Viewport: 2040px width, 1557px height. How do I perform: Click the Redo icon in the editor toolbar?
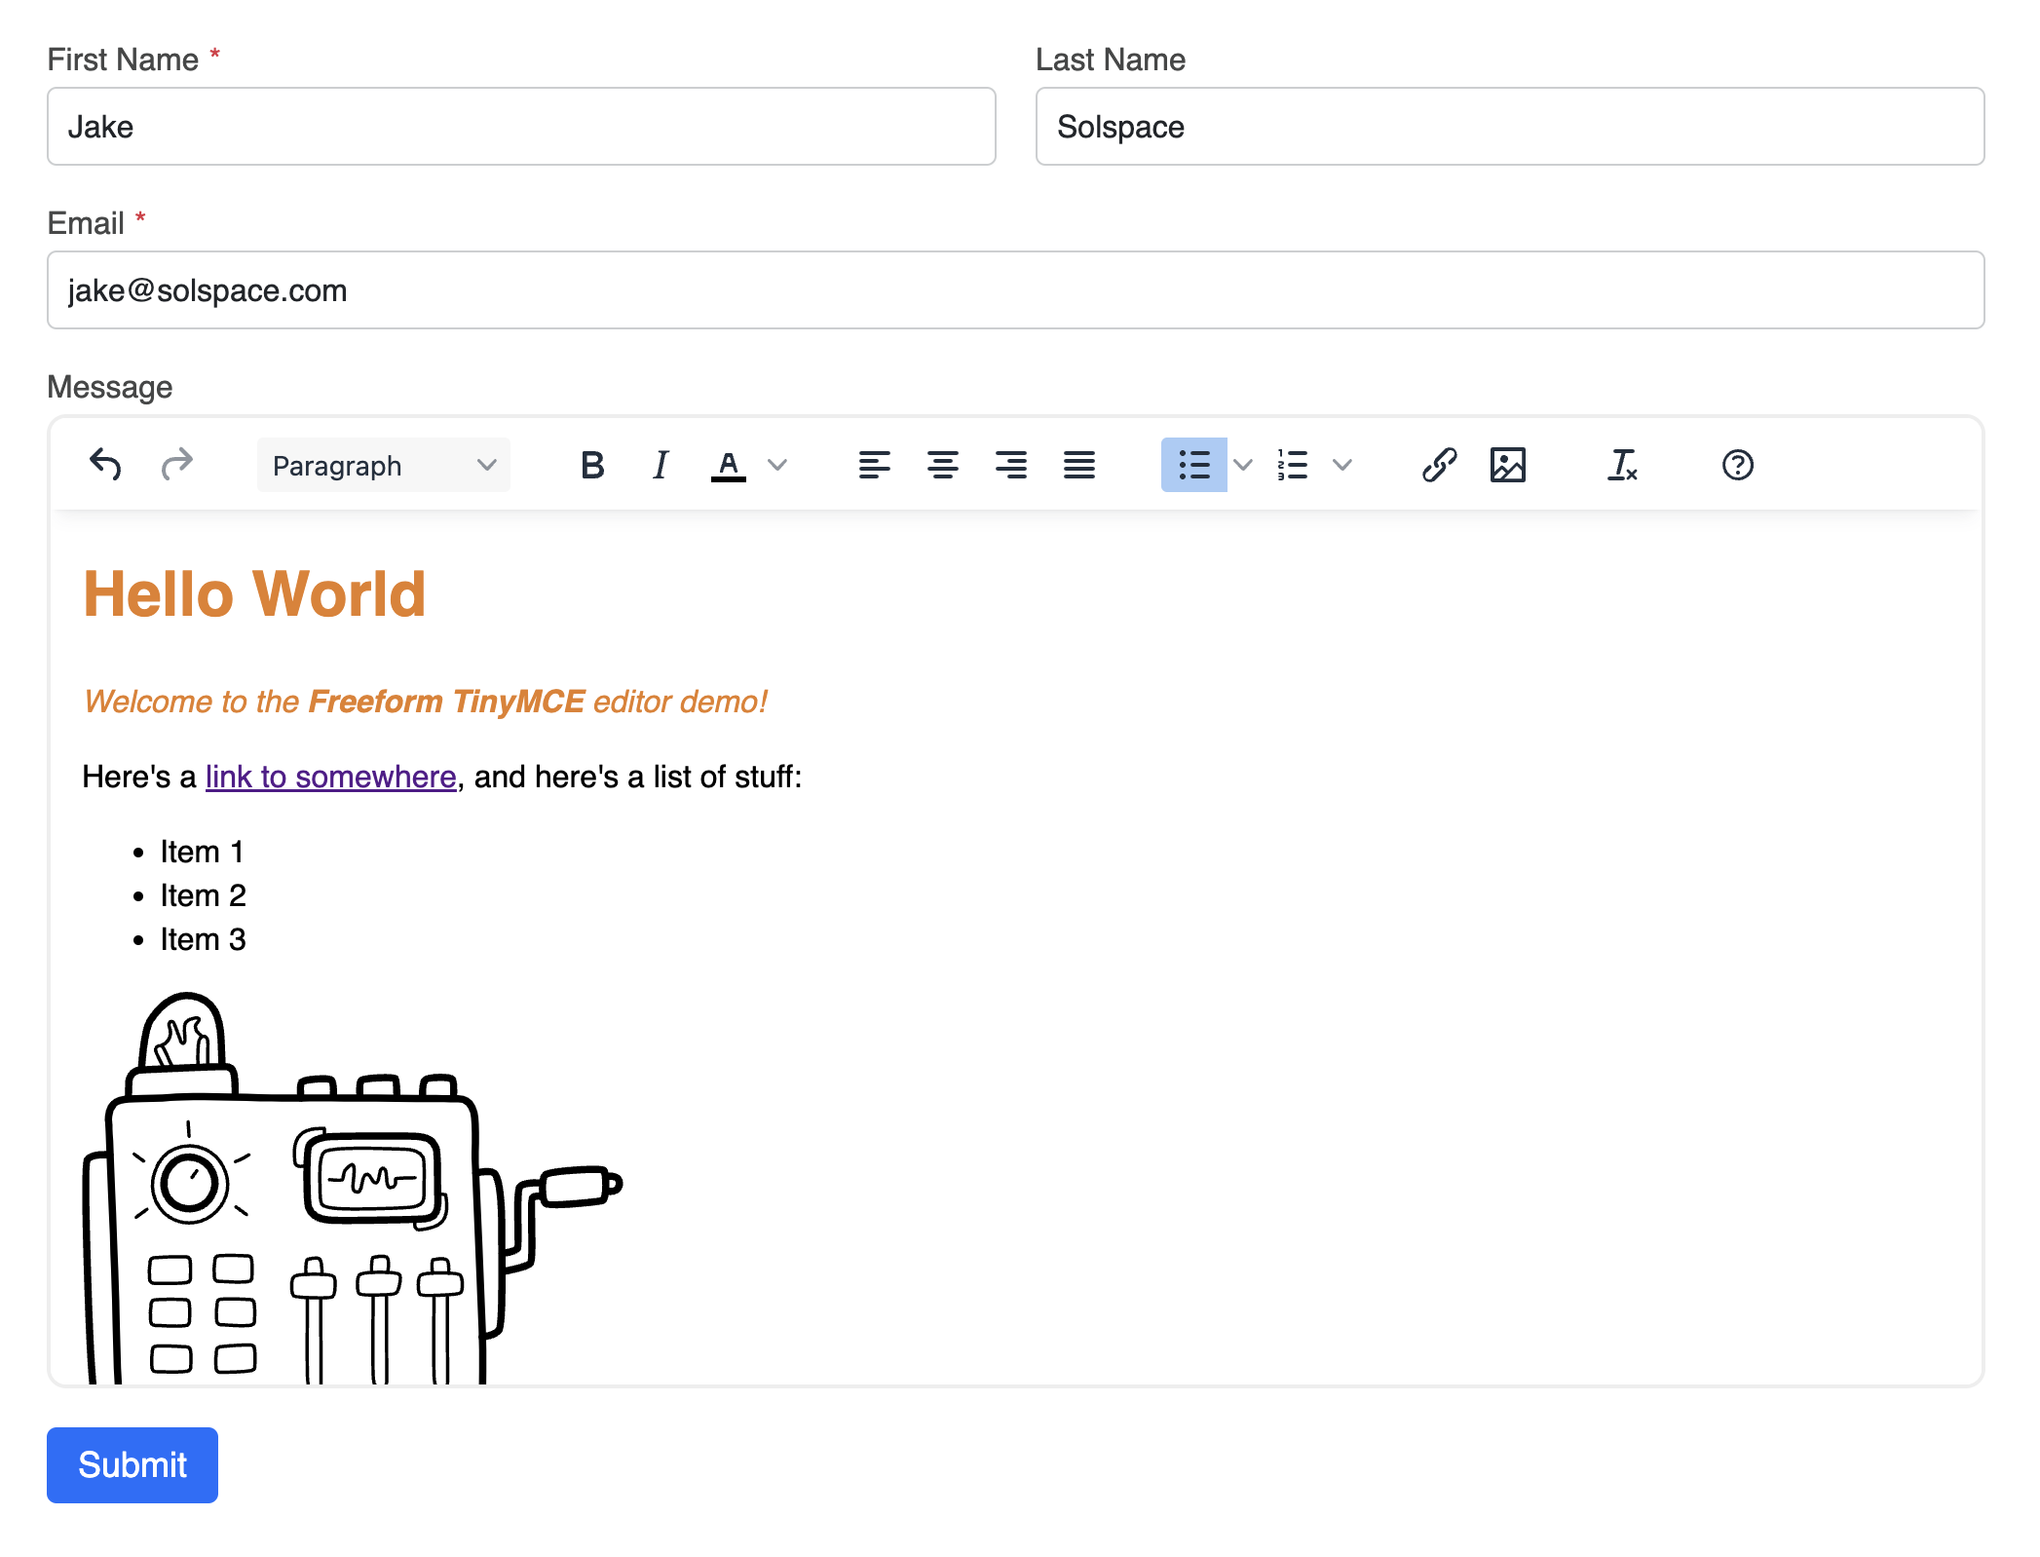point(177,464)
